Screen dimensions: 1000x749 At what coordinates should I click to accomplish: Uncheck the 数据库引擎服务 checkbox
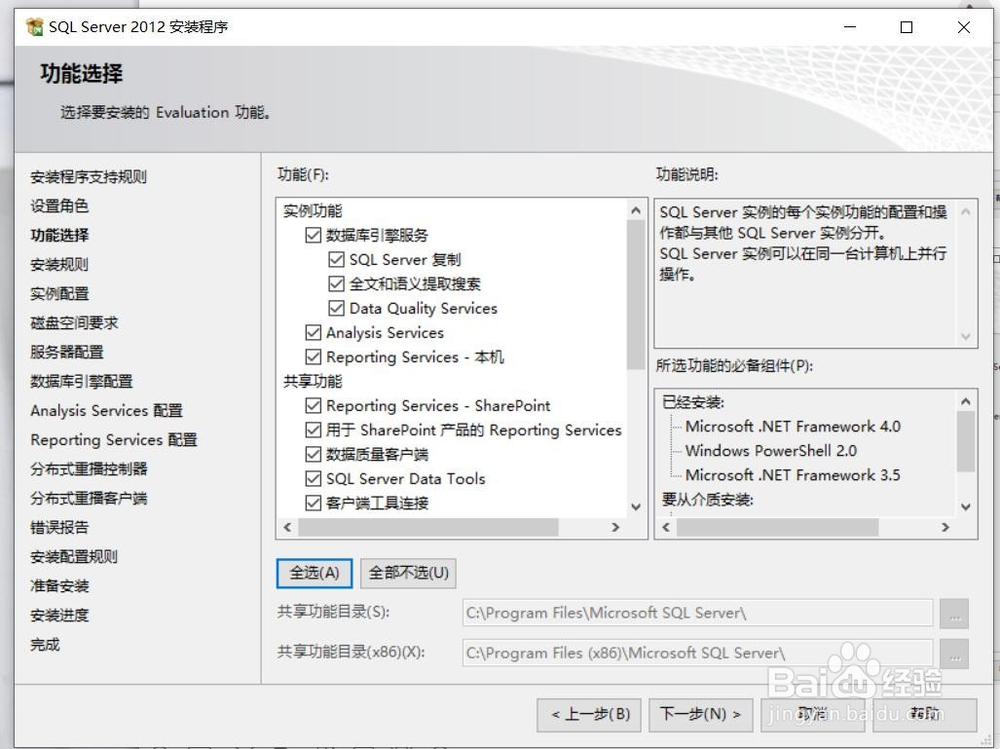click(313, 235)
